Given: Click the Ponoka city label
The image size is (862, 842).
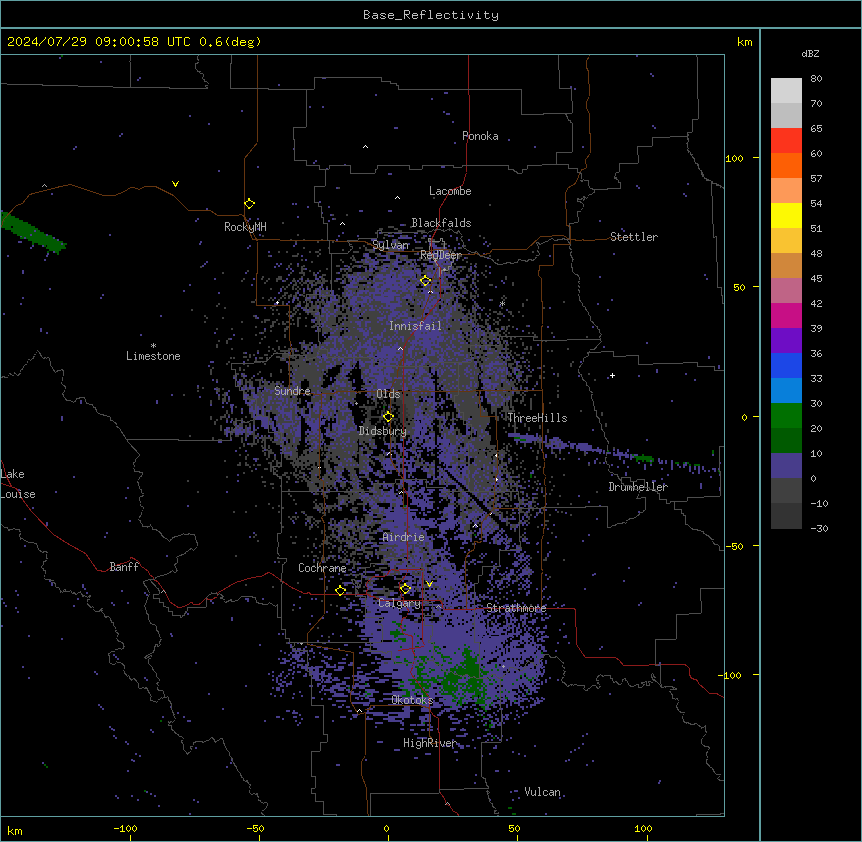Looking at the screenshot, I should [x=480, y=136].
